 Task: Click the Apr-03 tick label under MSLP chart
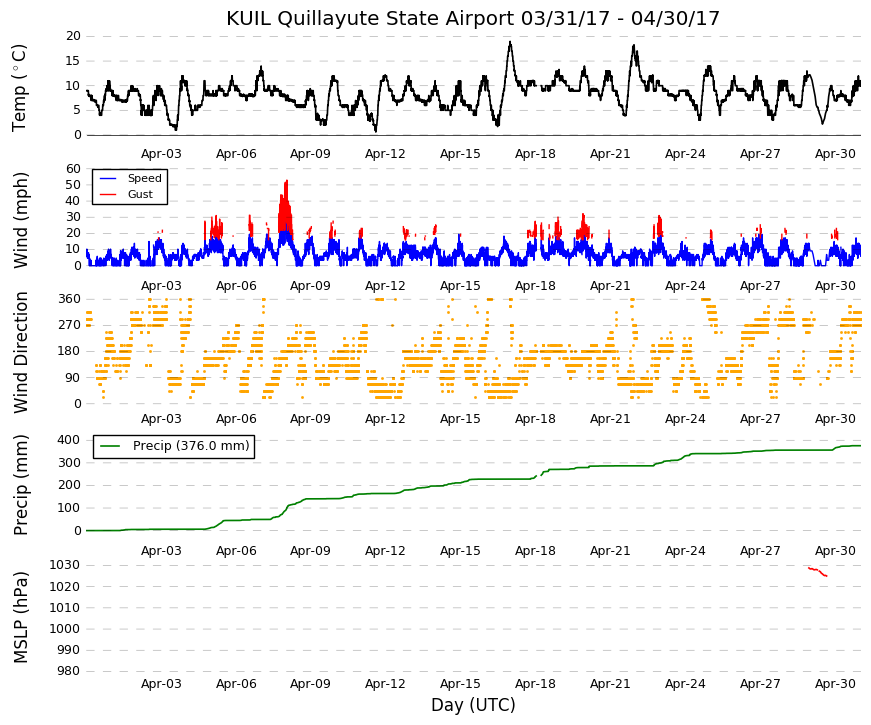point(161,684)
